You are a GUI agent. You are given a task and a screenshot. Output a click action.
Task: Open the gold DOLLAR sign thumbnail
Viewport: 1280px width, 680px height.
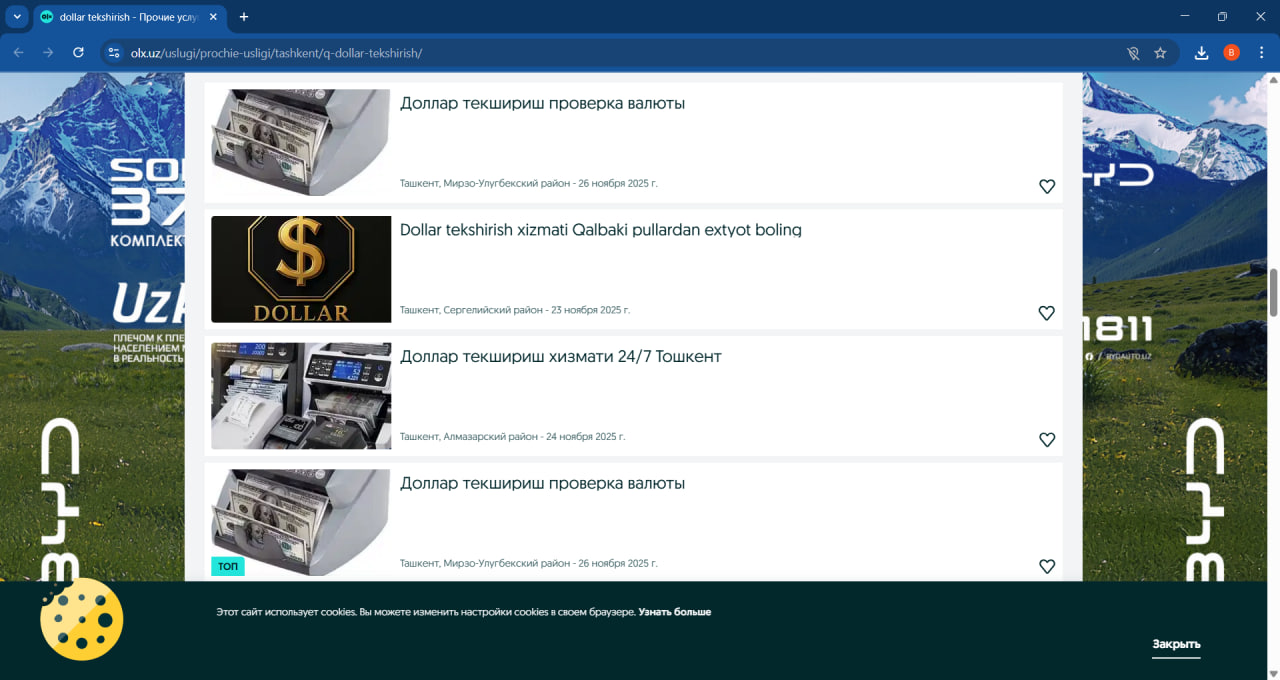pyautogui.click(x=301, y=269)
